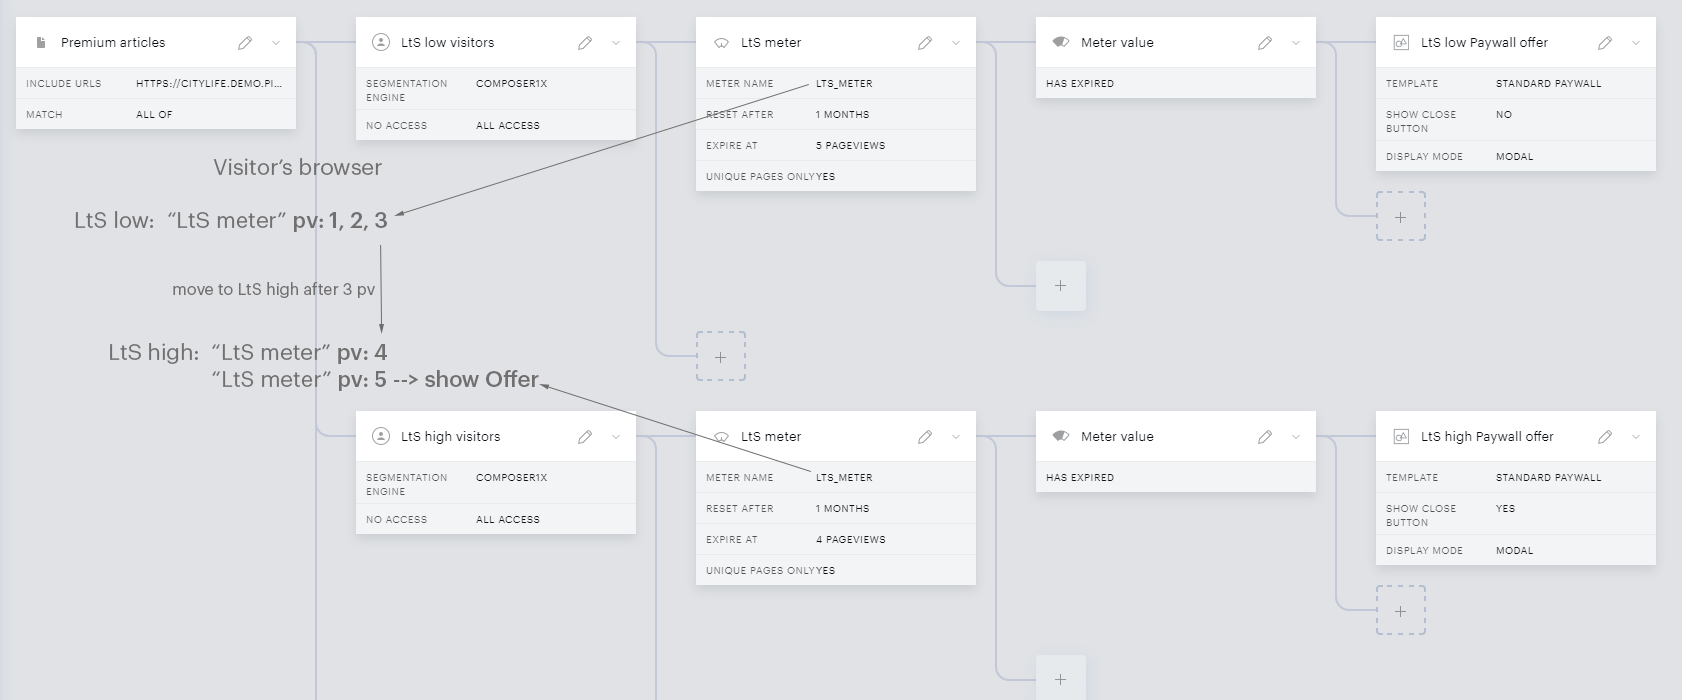Click STANDARD PAYWALL in LtS low Paywall offer
The image size is (1682, 700).
[1548, 84]
